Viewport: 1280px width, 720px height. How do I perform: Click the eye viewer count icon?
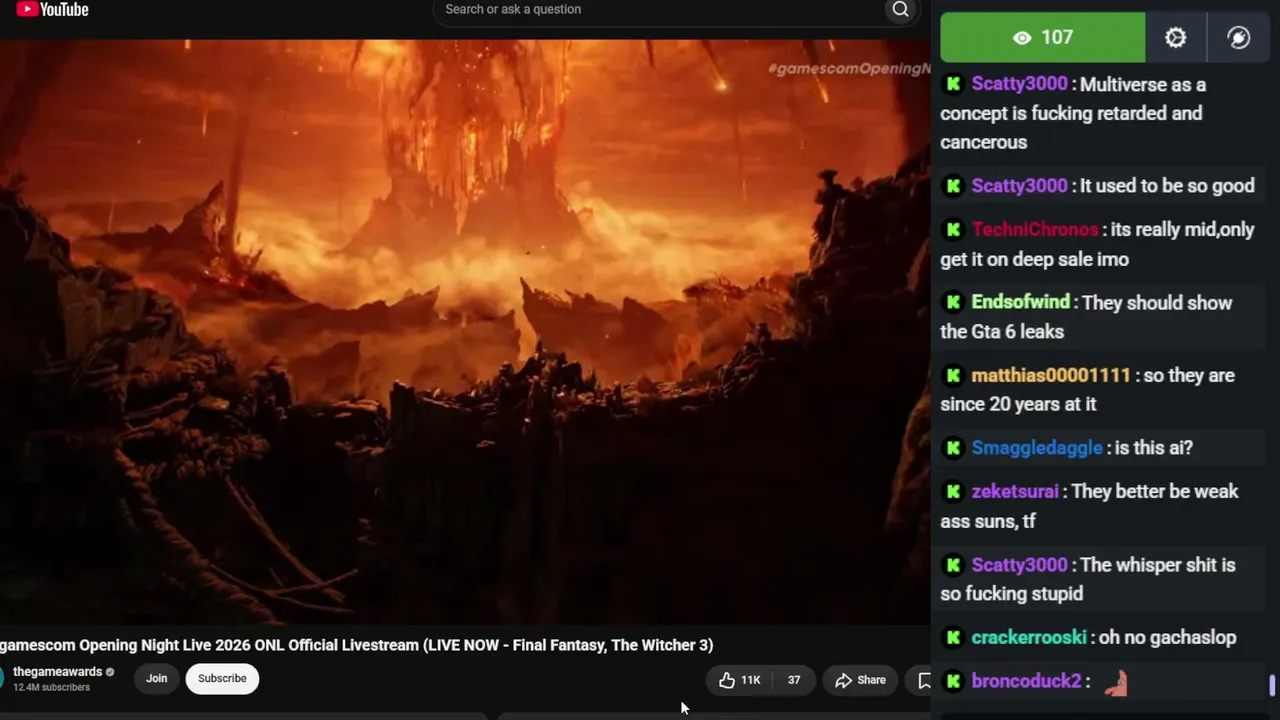(x=1022, y=38)
